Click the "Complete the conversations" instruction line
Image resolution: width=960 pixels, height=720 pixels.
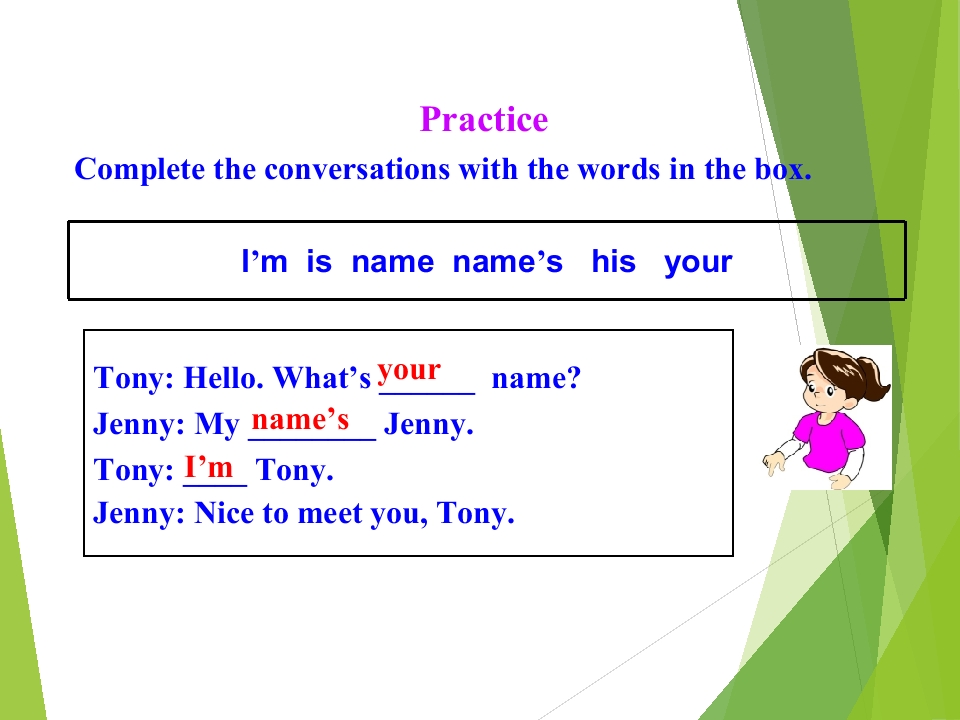click(442, 169)
